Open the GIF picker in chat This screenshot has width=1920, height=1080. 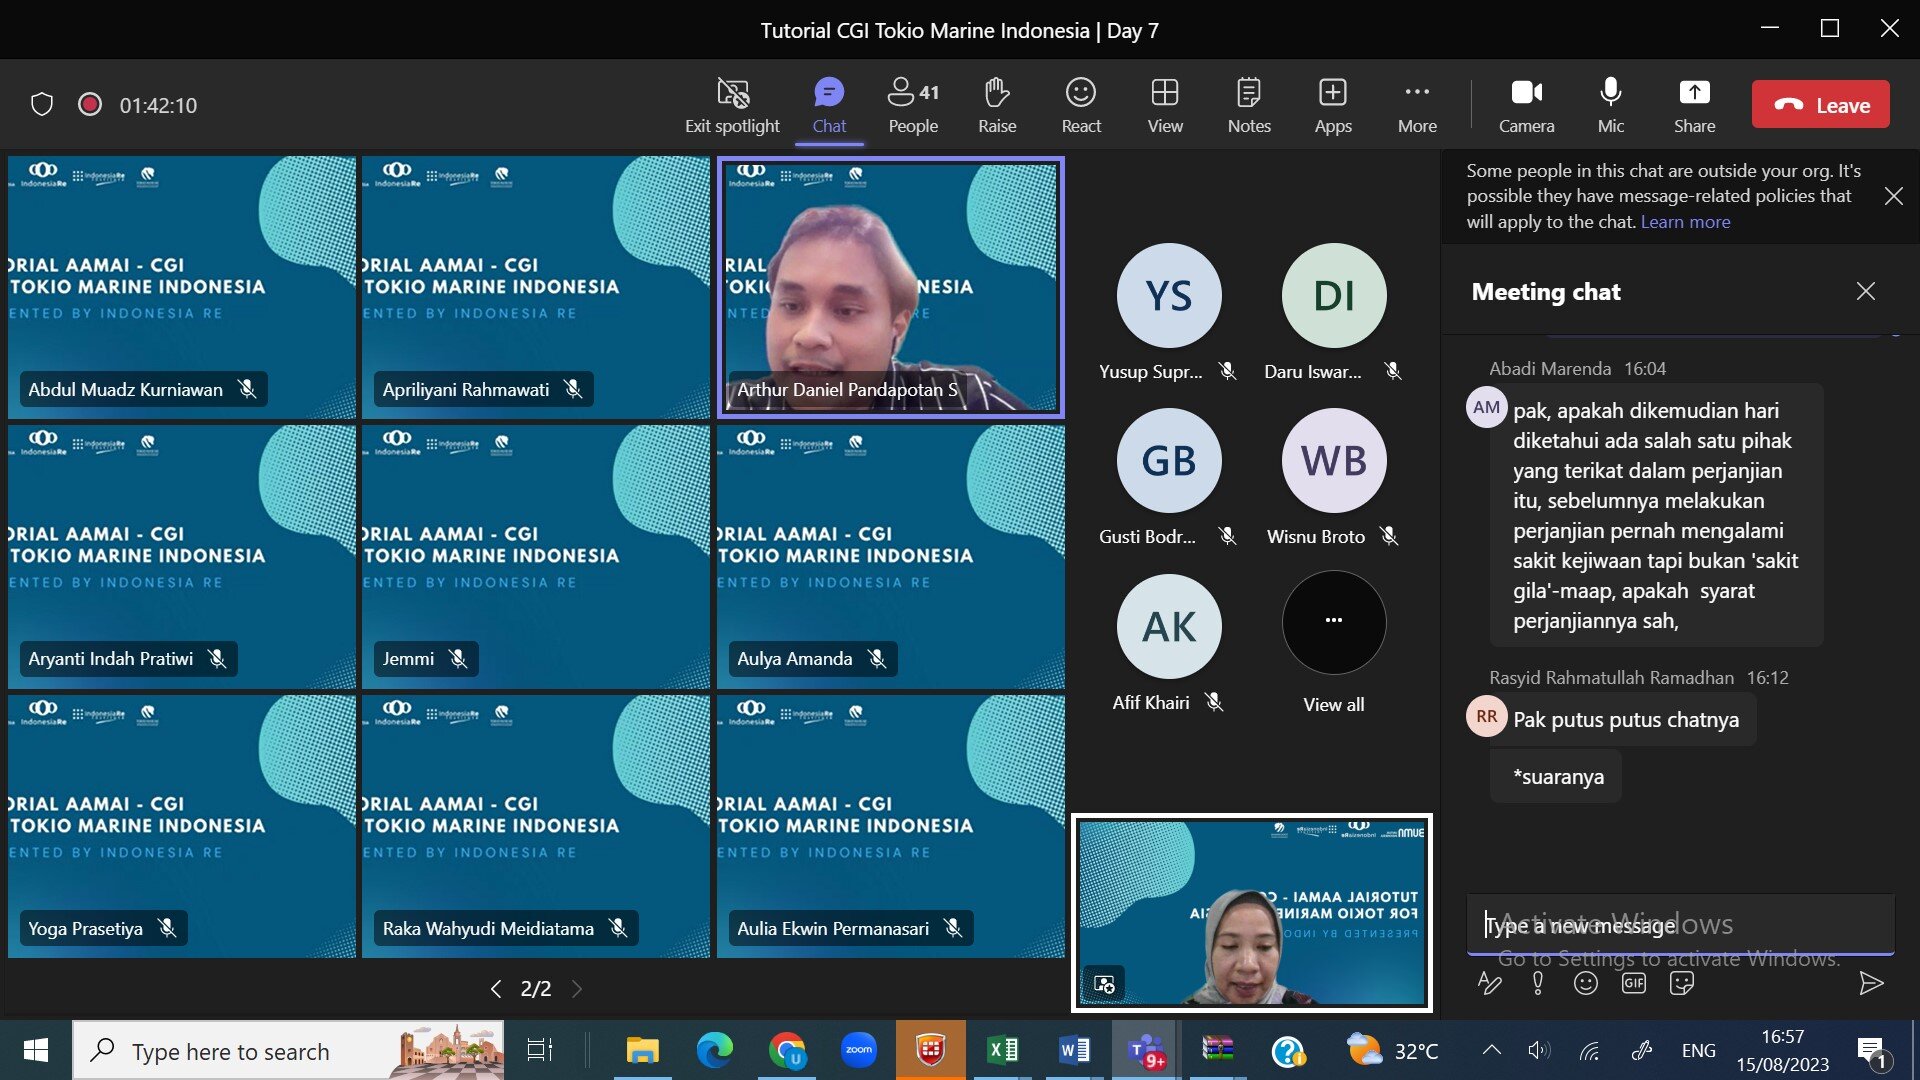click(x=1634, y=984)
